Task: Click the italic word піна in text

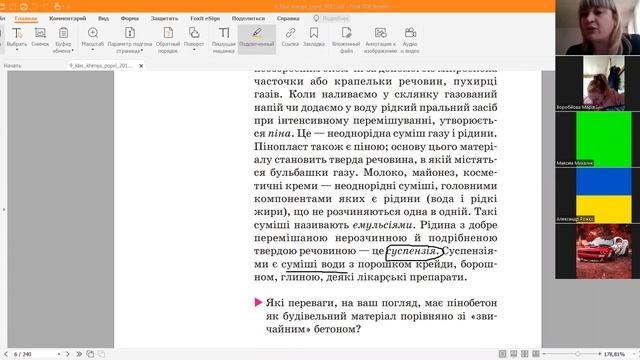Action: tap(279, 133)
